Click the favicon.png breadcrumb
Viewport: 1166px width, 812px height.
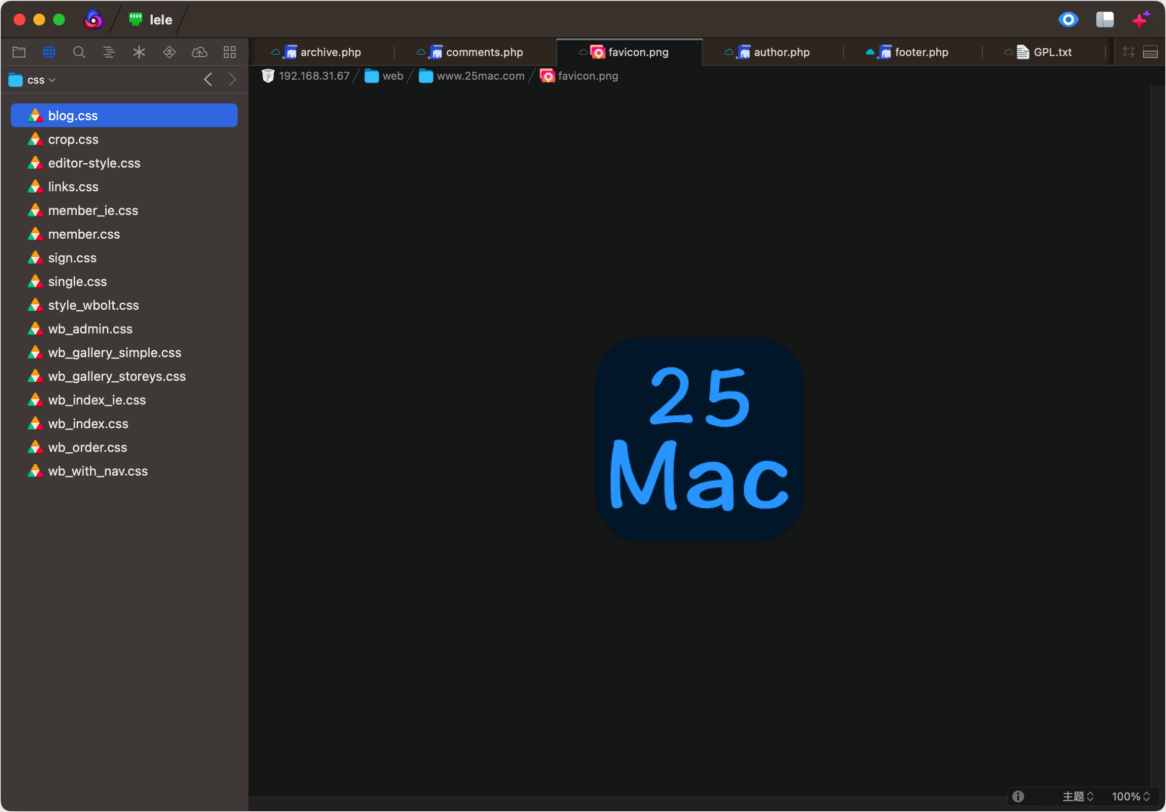point(579,76)
